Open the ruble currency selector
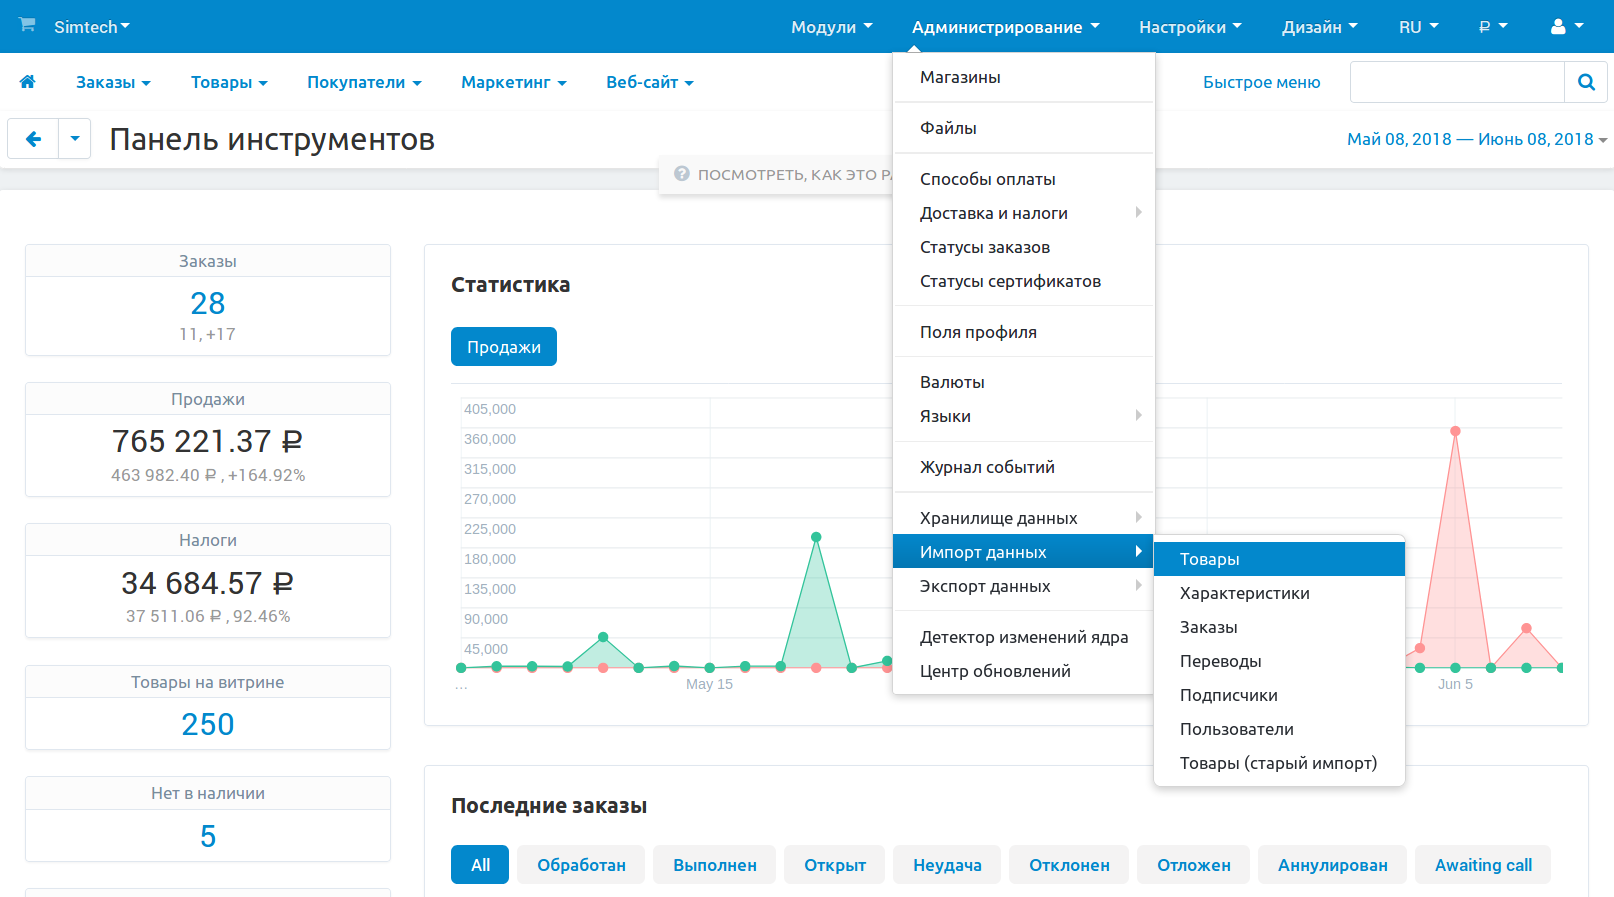The height and width of the screenshot is (897, 1614). [x=1492, y=27]
